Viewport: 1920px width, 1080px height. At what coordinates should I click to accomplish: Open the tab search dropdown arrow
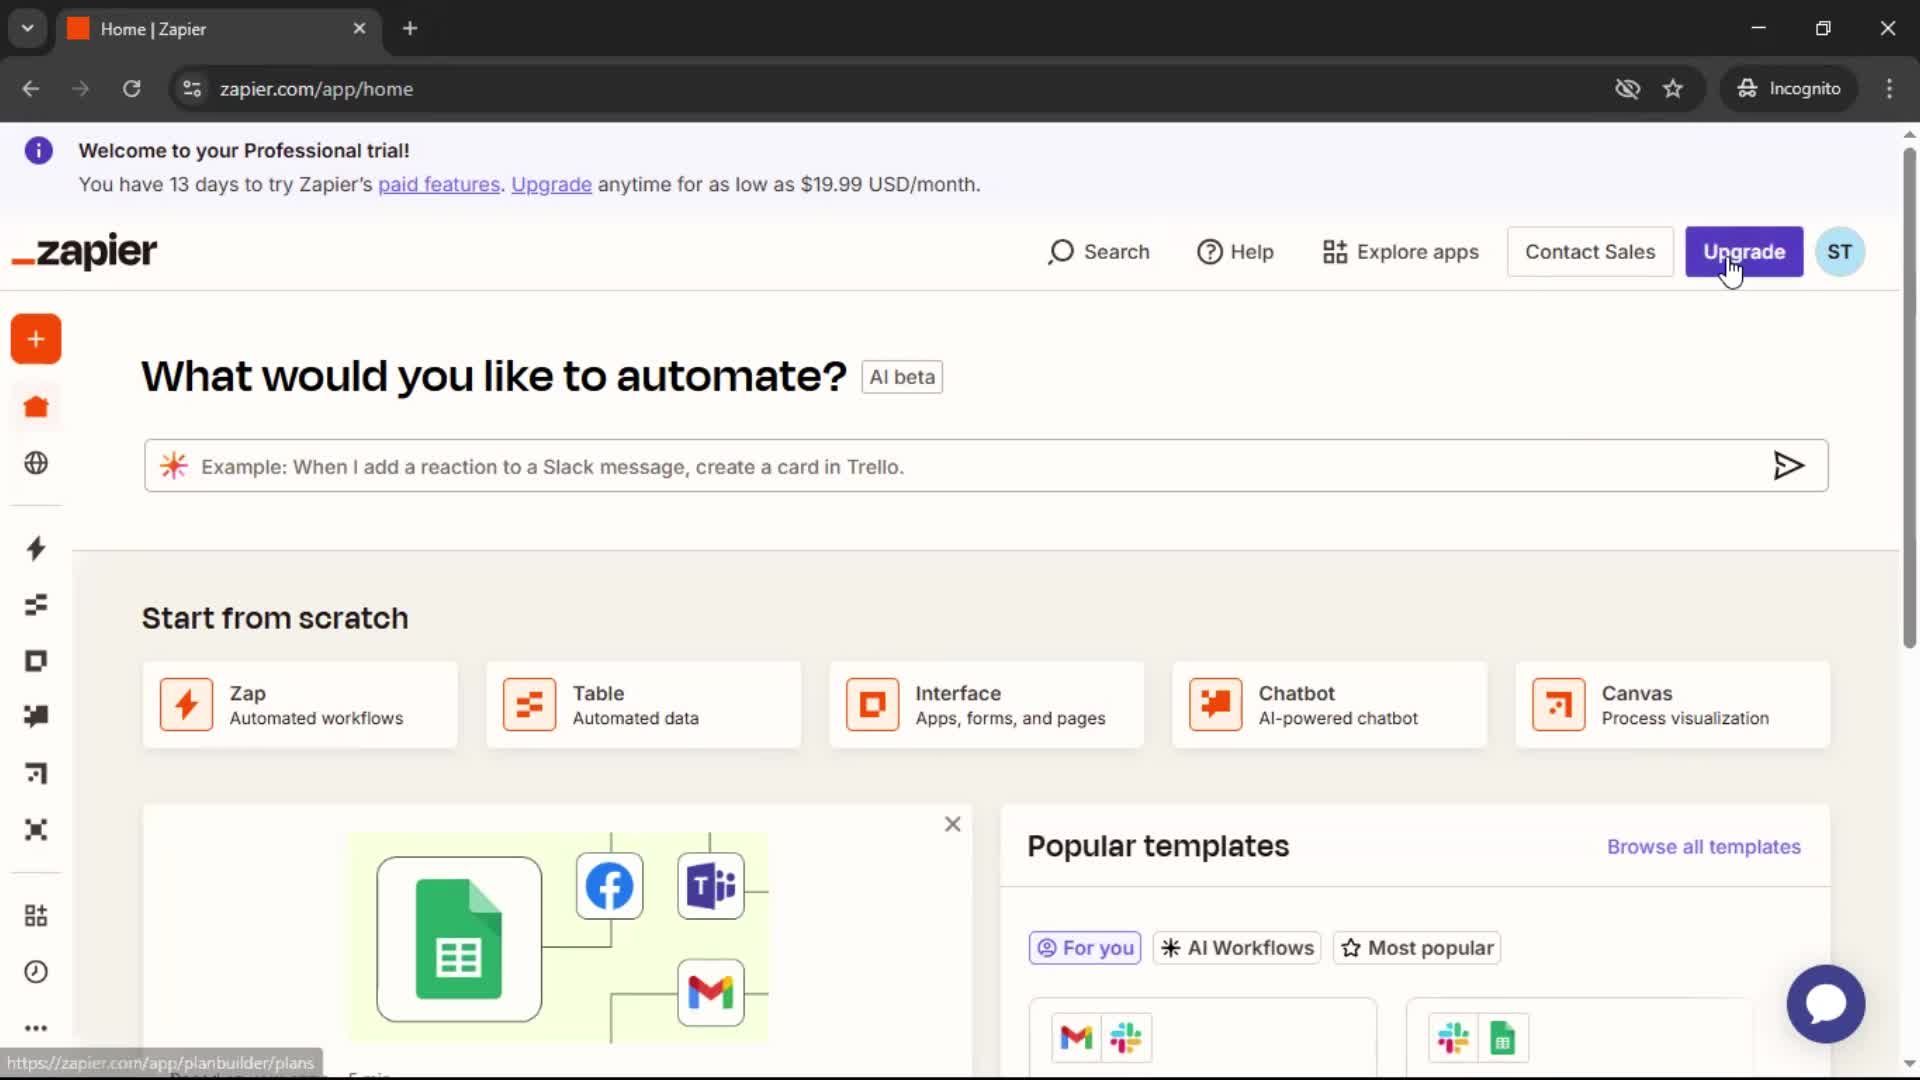click(x=28, y=28)
